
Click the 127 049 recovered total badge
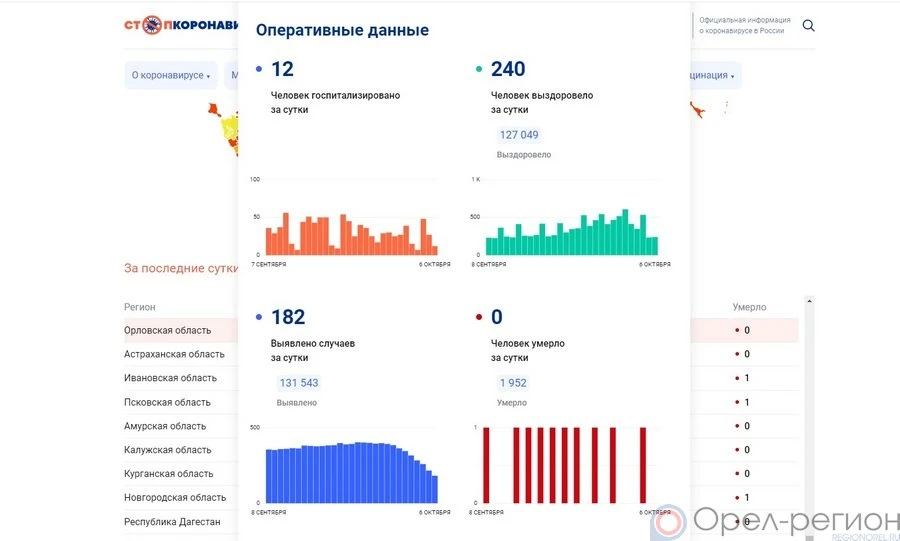[x=518, y=135]
